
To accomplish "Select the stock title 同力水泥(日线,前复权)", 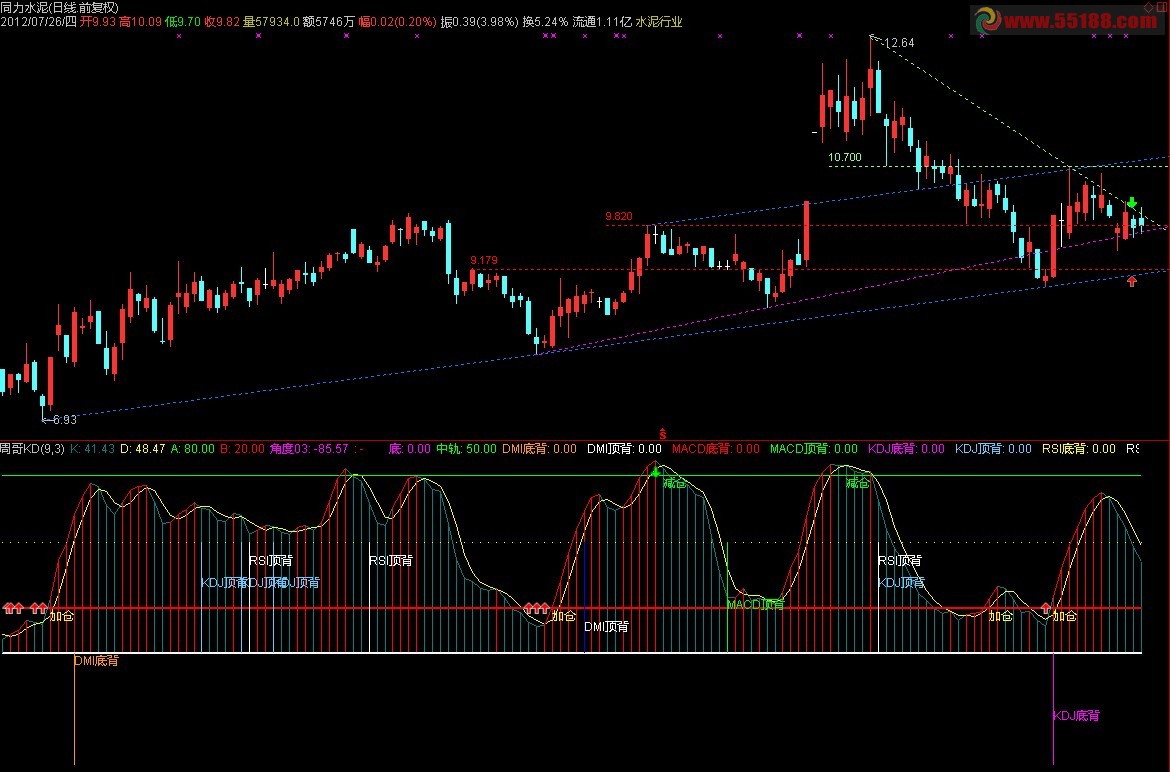I will click(x=59, y=7).
